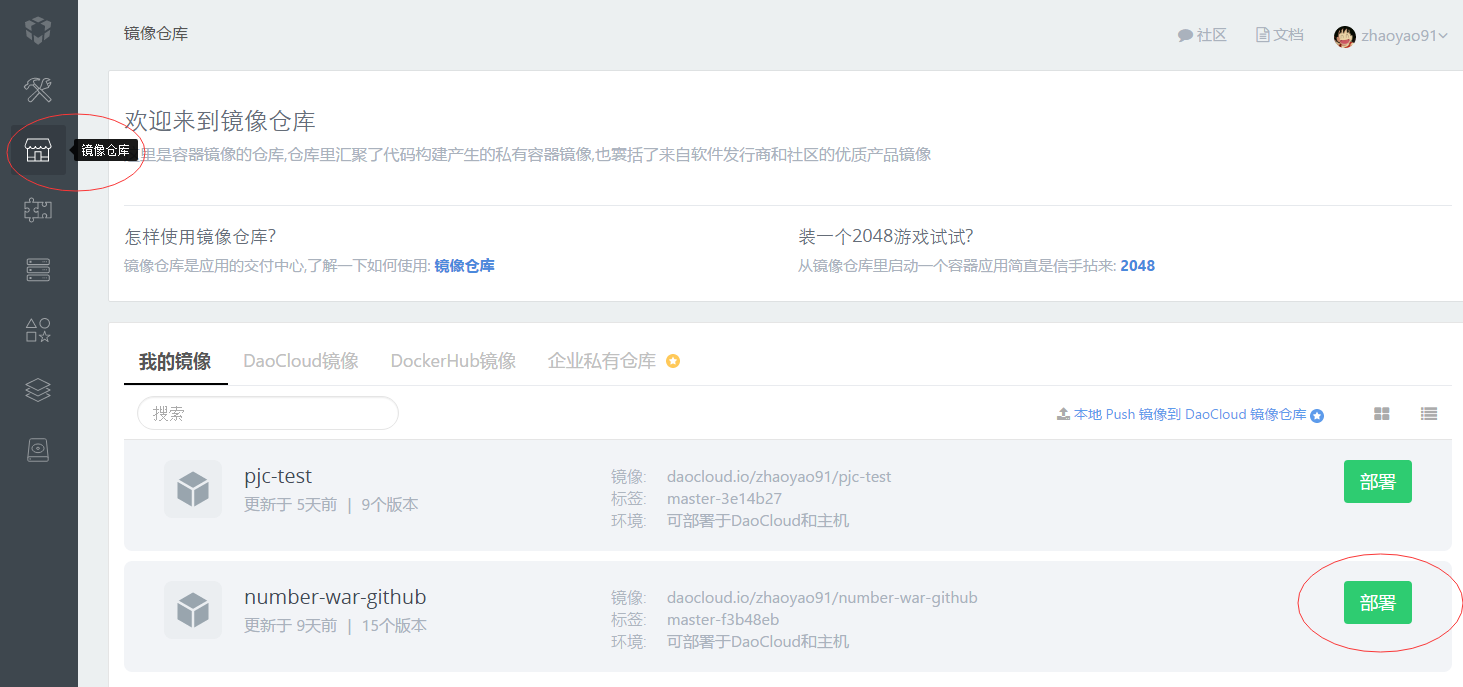Open the layers stack sidebar icon
Image resolution: width=1463 pixels, height=687 pixels.
click(x=38, y=390)
